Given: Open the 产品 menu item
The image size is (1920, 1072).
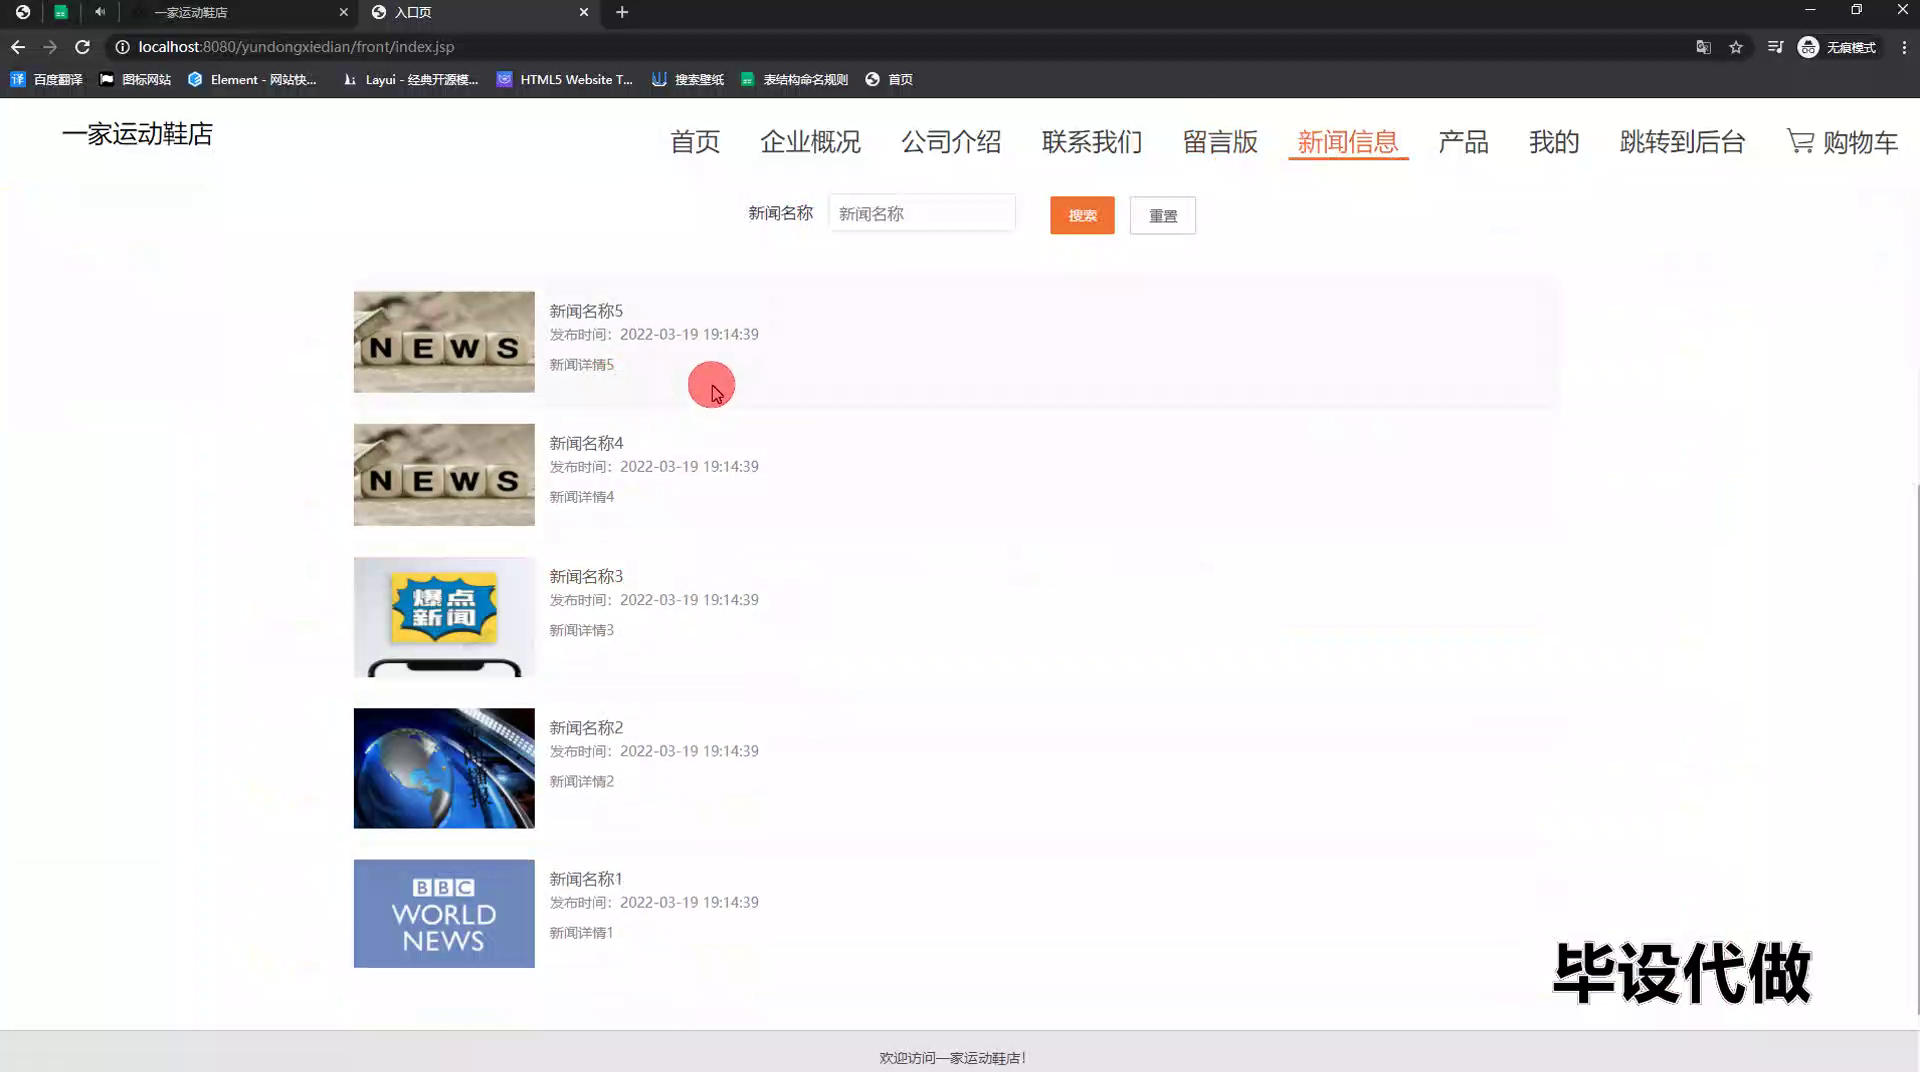Looking at the screenshot, I should 1463,142.
